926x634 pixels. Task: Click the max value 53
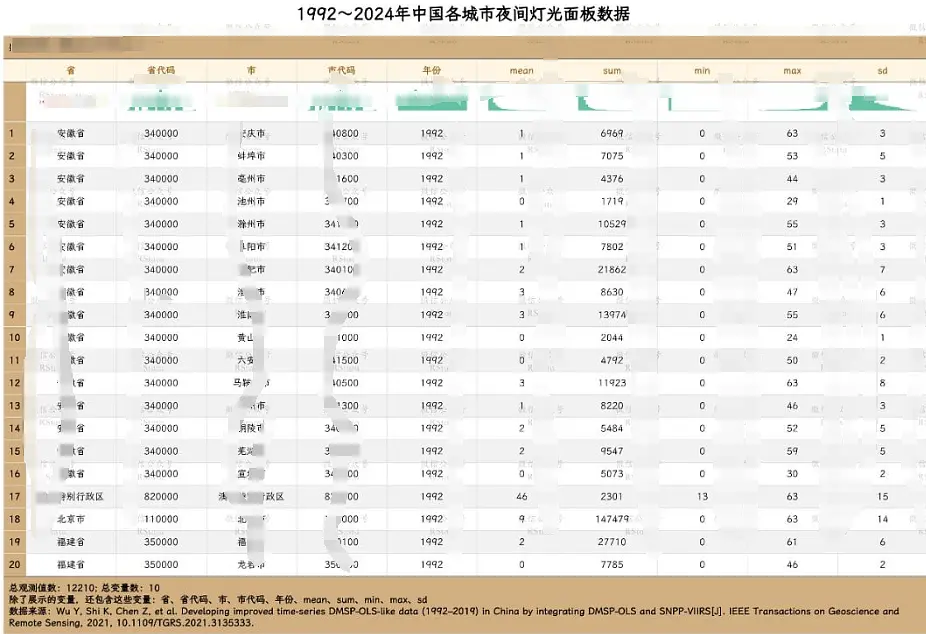792,156
